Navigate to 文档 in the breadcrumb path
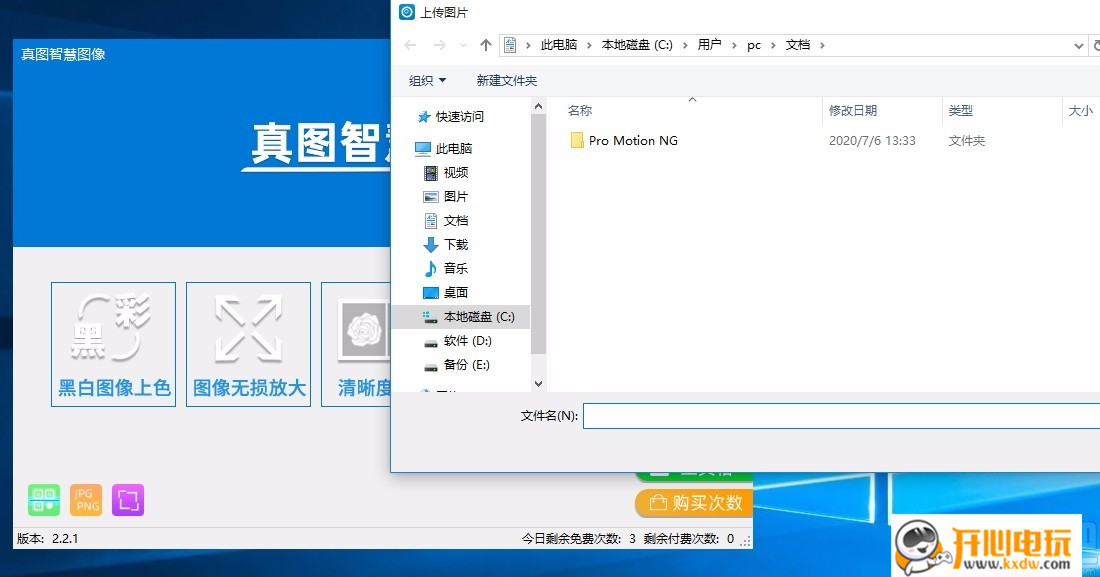Viewport: 1100px width, 577px height. 800,45
